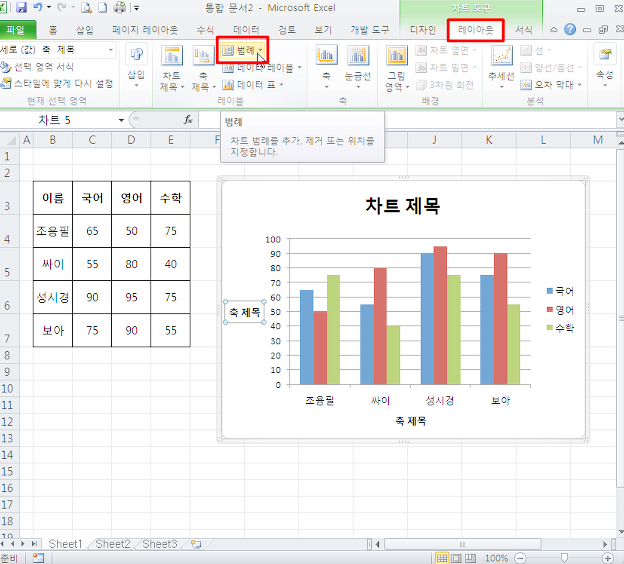
Task: Click the blue Help question mark icon
Action: pos(570,29)
